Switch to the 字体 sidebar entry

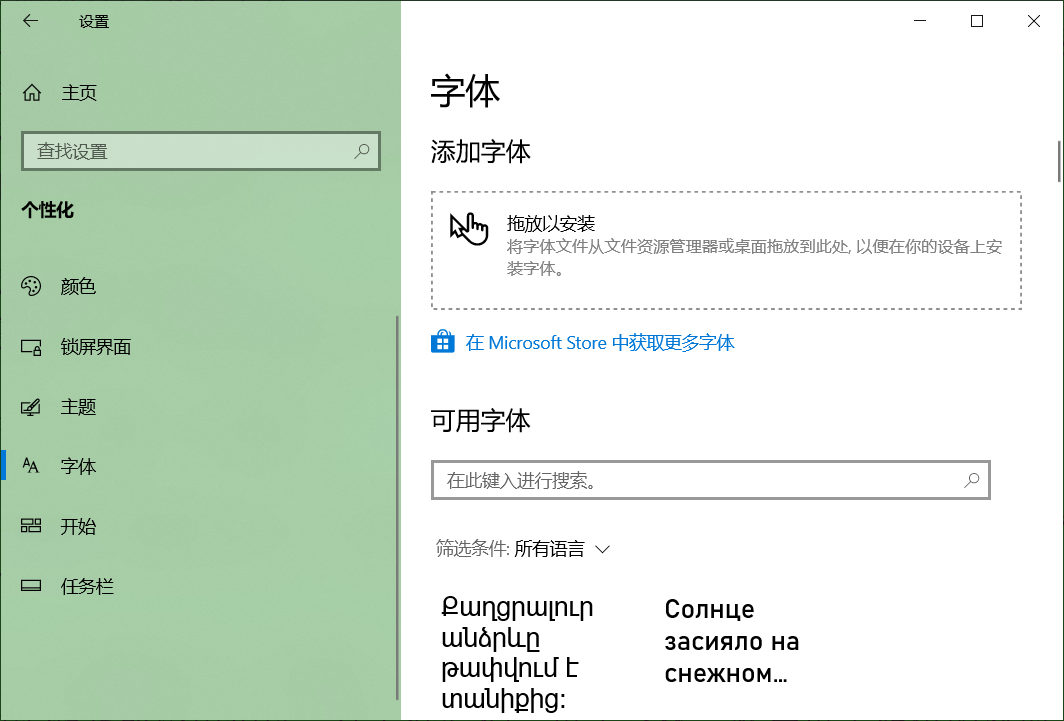point(78,466)
